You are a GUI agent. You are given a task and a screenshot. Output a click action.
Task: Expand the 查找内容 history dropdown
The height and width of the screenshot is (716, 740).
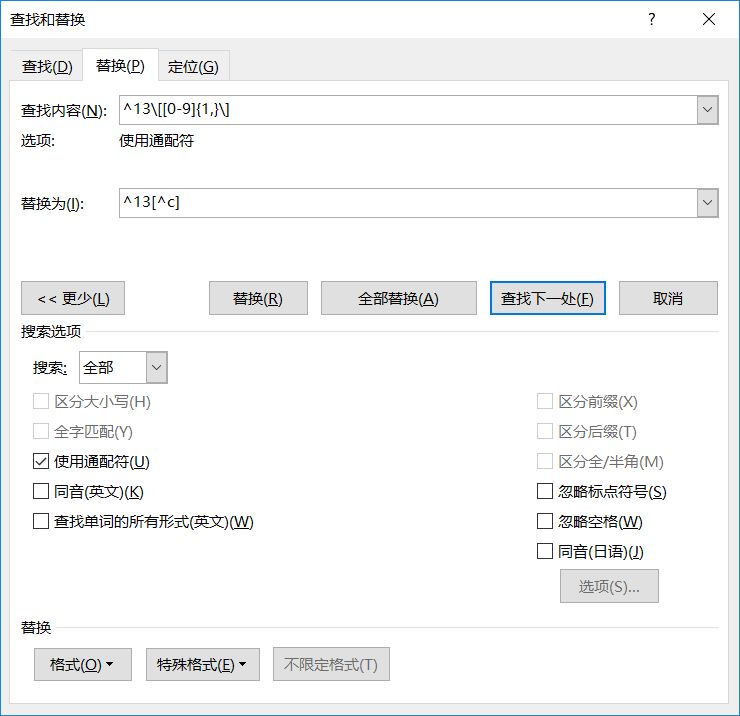(x=707, y=110)
